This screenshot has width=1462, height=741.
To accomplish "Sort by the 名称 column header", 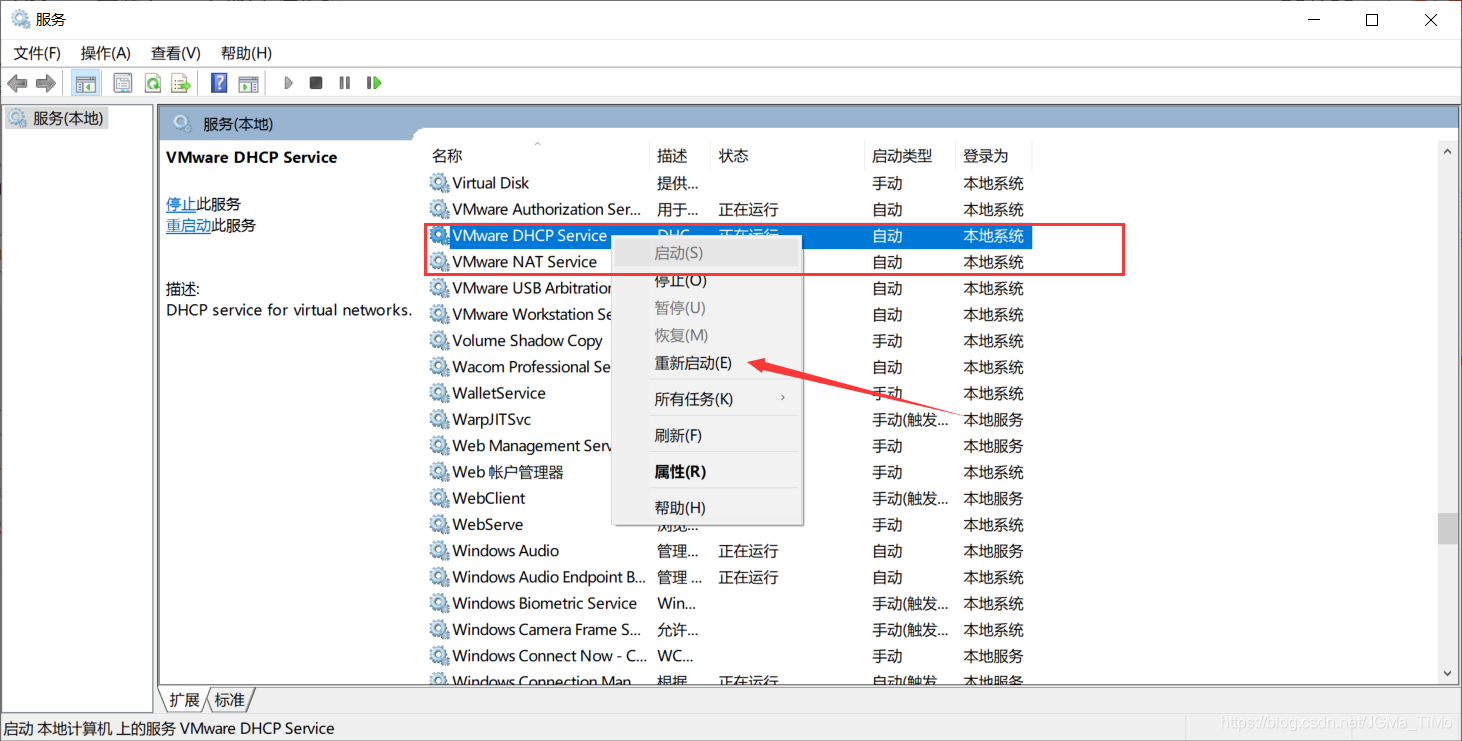I will point(538,156).
